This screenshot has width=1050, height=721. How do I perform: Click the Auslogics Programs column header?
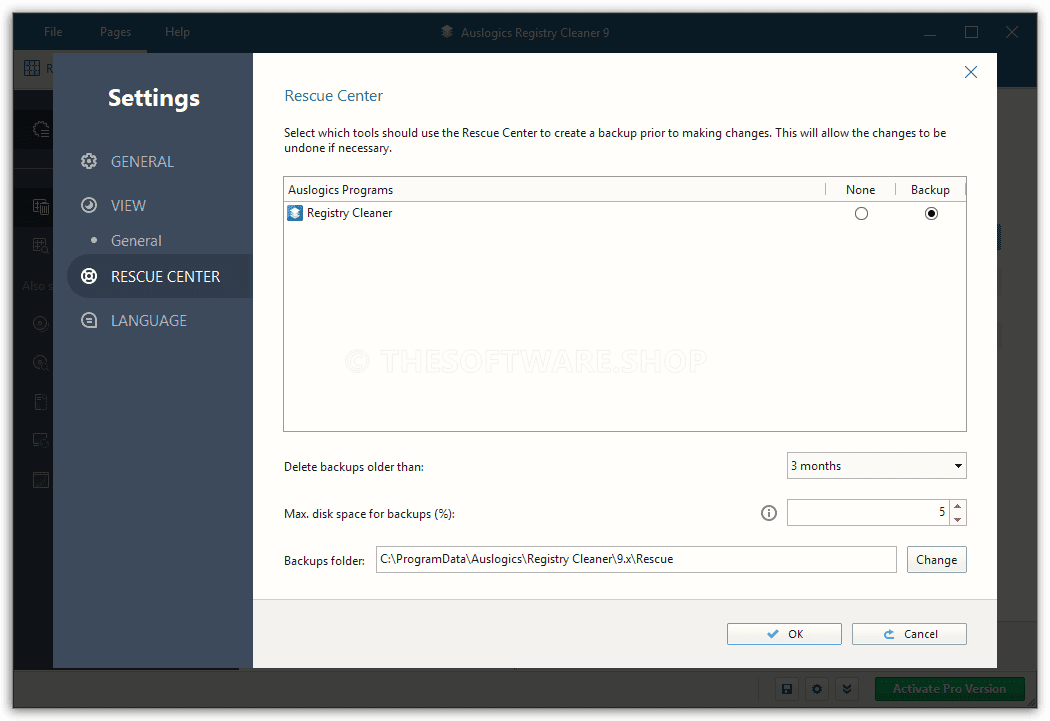pos(340,189)
